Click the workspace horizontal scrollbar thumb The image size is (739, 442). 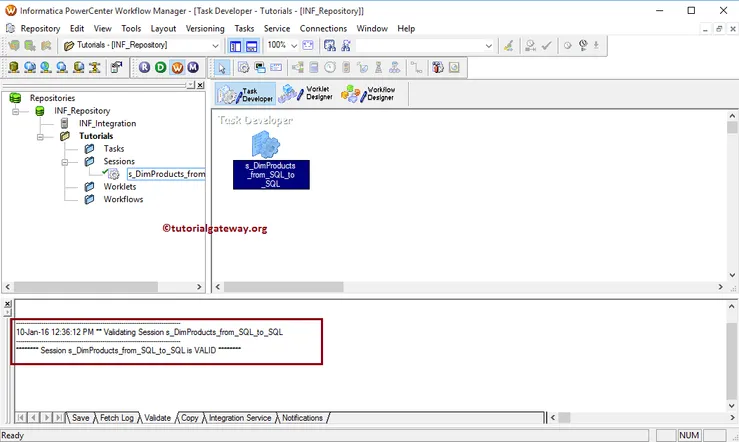tap(284, 286)
